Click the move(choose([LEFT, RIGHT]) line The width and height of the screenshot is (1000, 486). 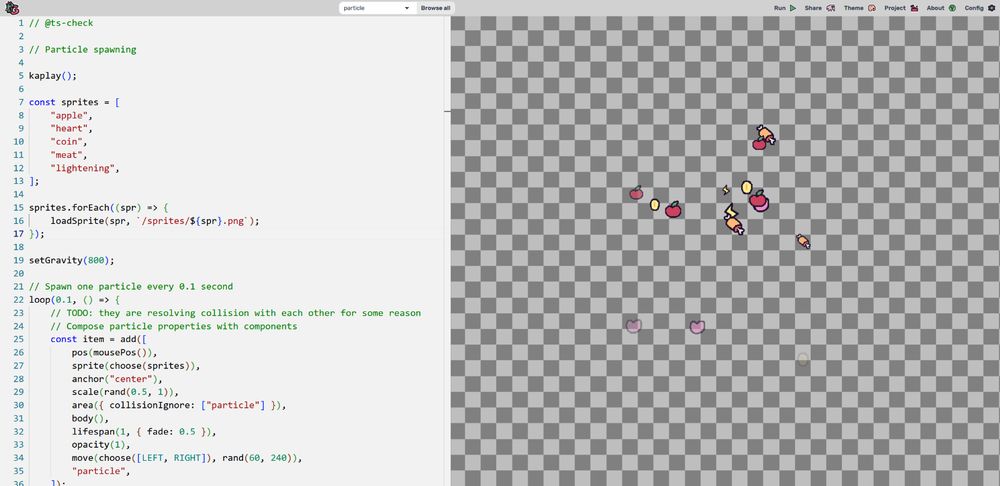coord(187,458)
